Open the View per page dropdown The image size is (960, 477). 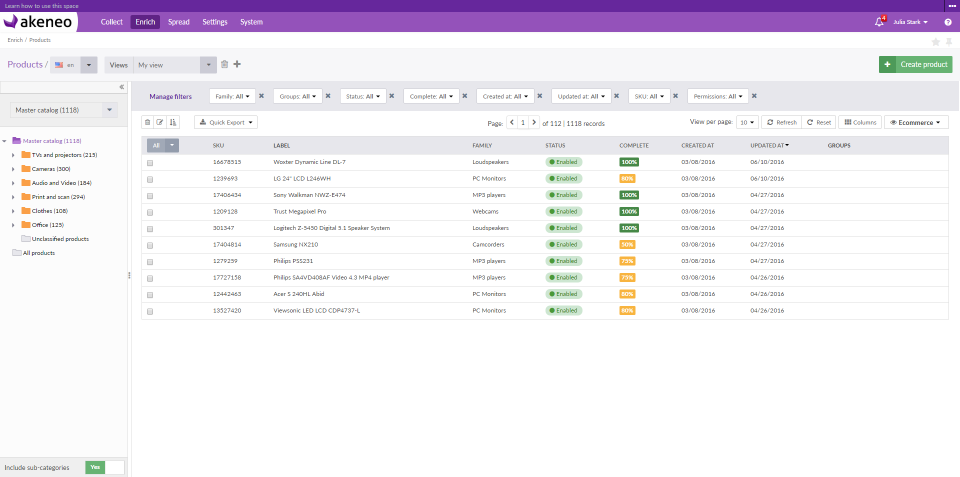coord(748,122)
